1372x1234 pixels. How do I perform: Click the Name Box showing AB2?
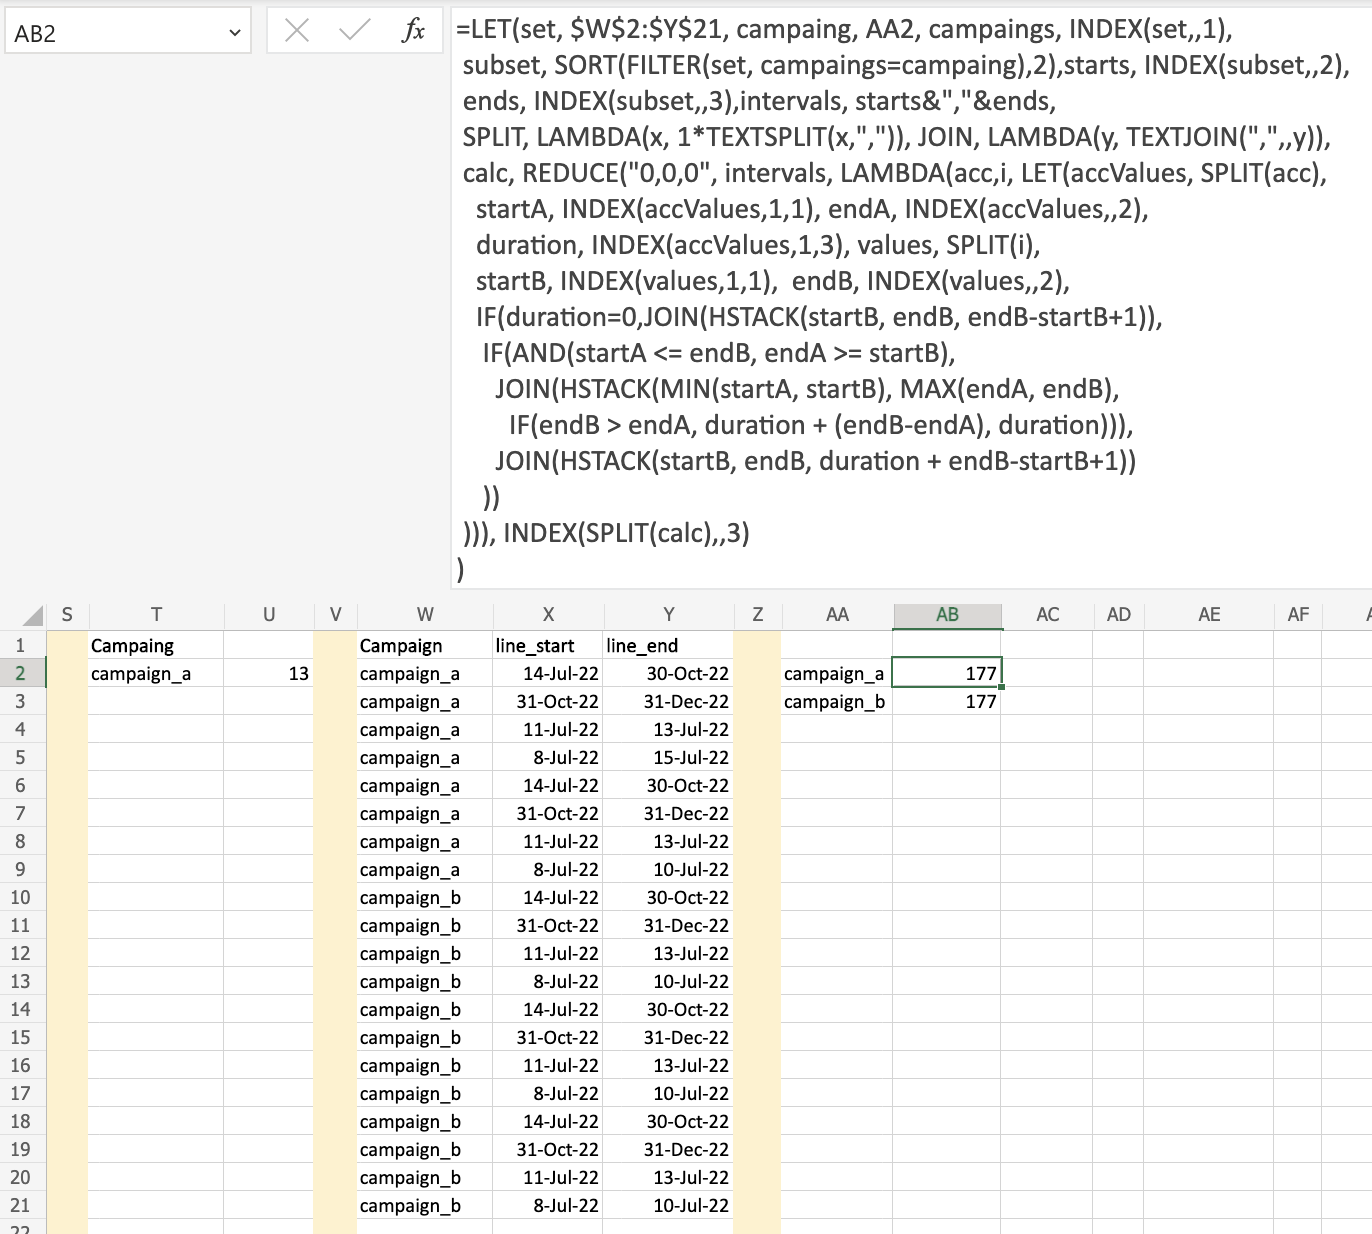128,33
